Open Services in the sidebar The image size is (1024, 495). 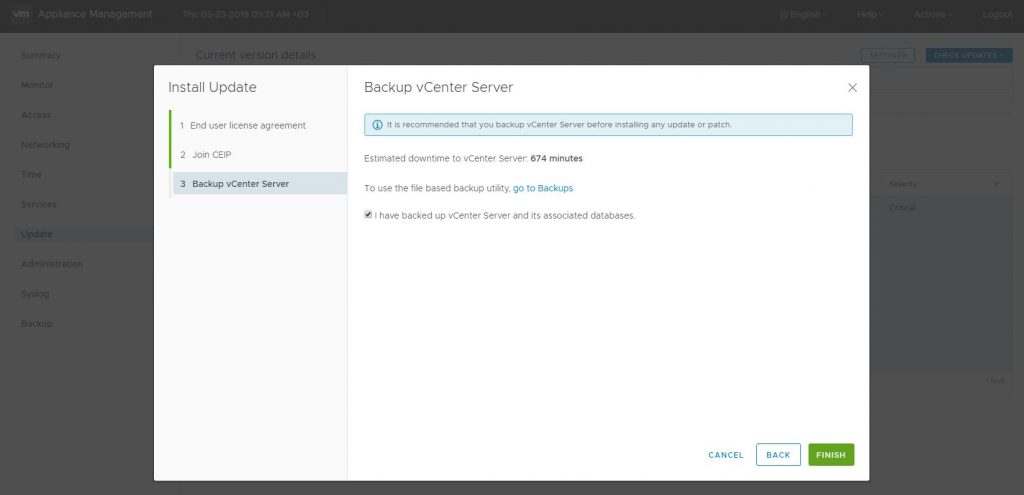click(39, 204)
